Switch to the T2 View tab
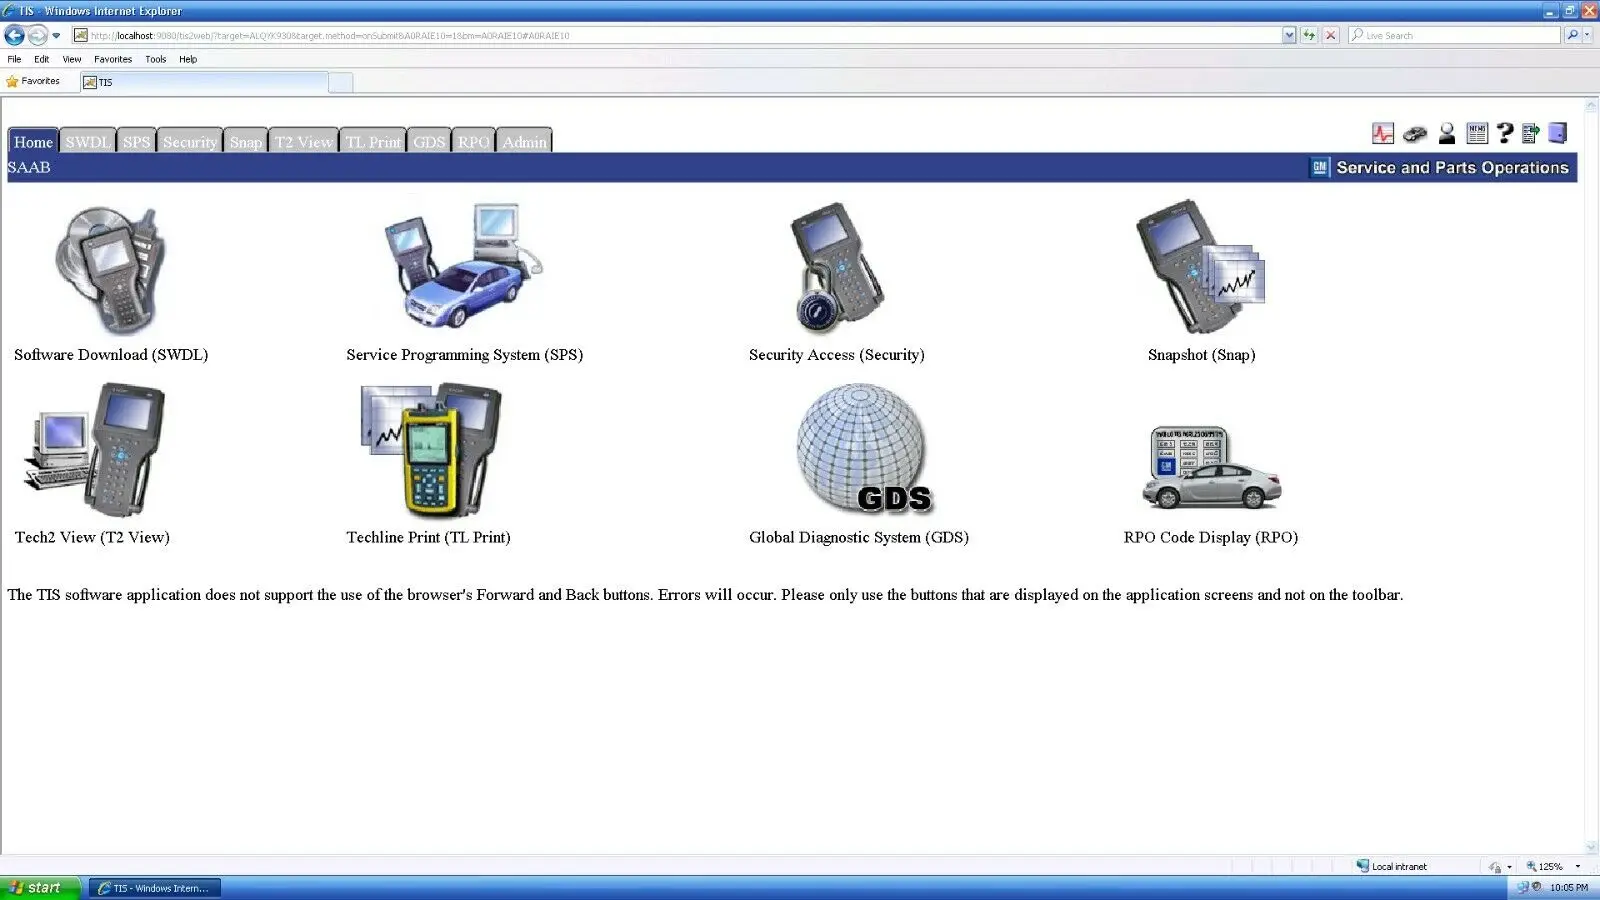The image size is (1600, 900). click(304, 141)
